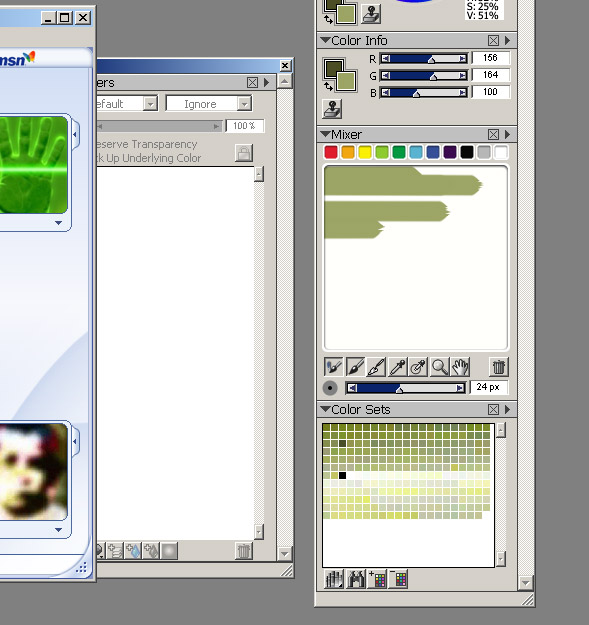Viewport: 589px width, 625px height.
Task: Close the Mixer panel with its X box
Action: (x=493, y=134)
